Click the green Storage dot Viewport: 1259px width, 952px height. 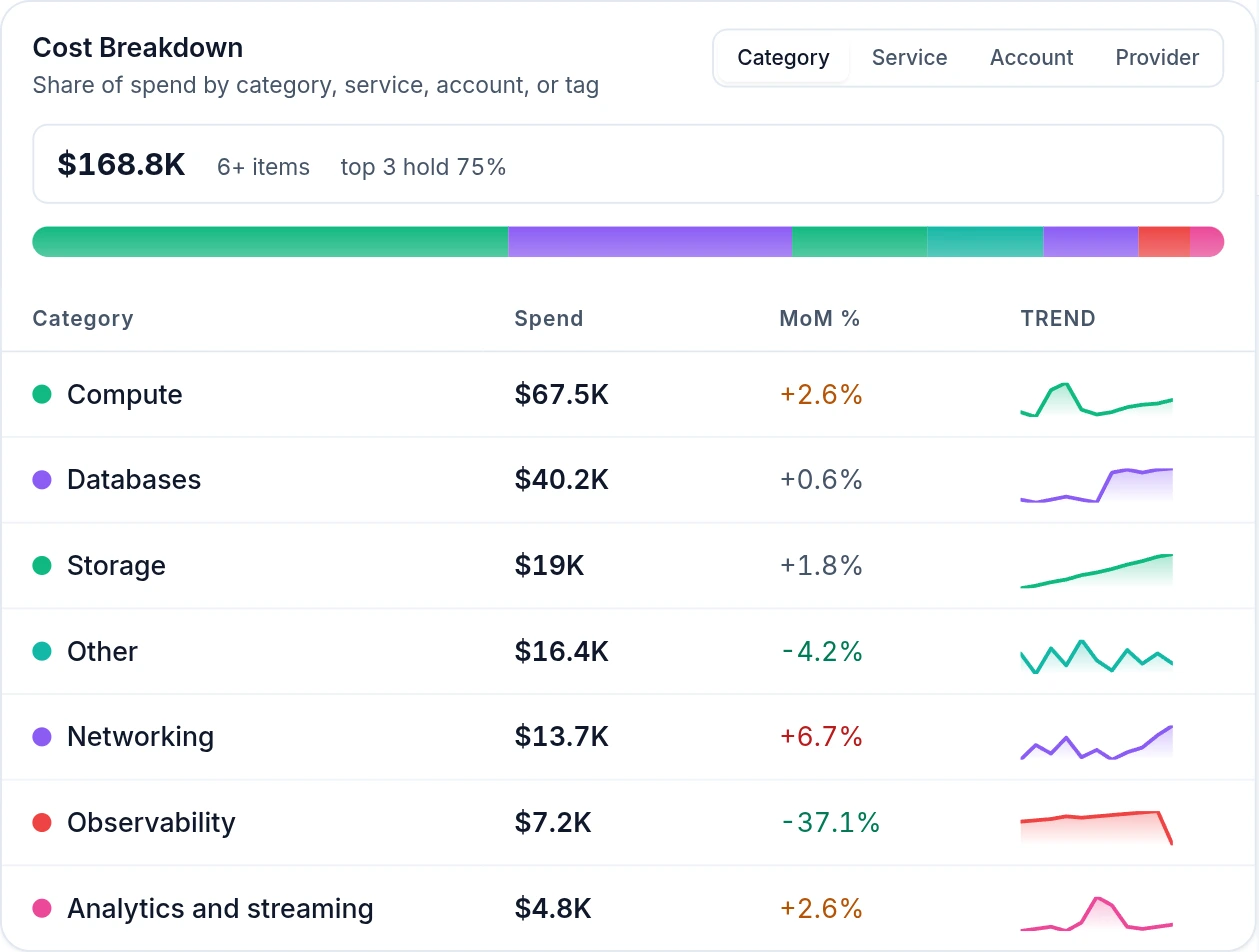pyautogui.click(x=42, y=566)
